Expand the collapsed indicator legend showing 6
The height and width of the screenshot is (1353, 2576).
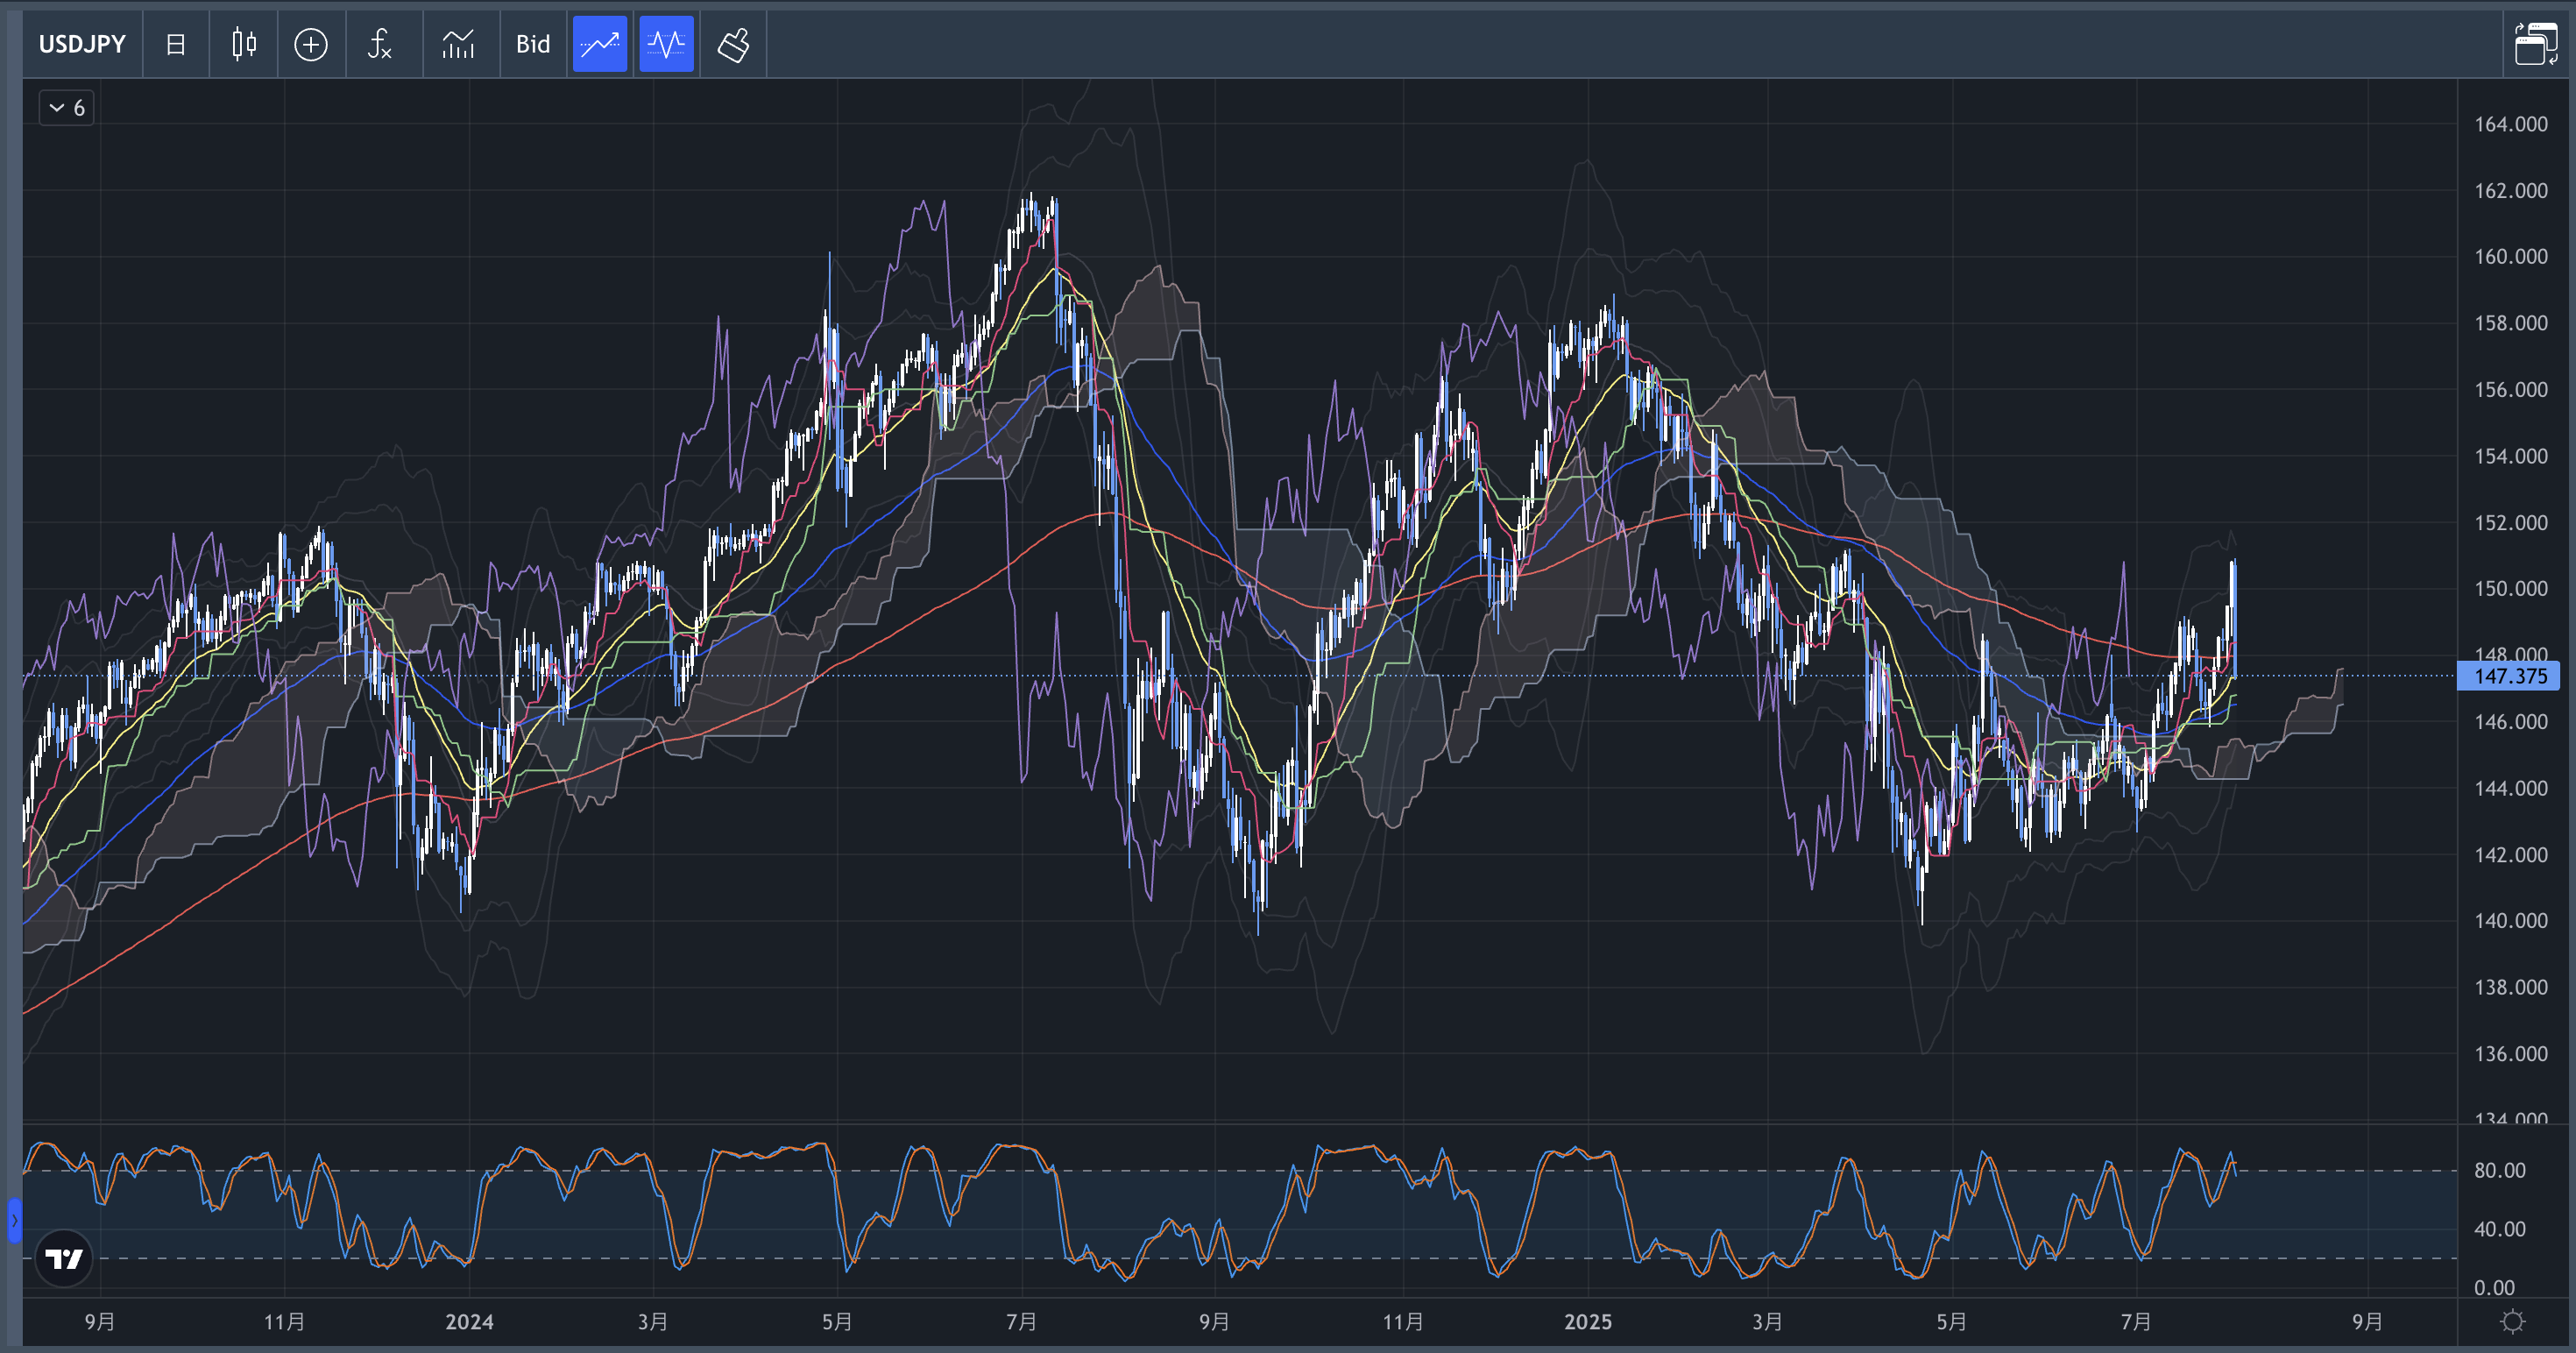coord(66,108)
